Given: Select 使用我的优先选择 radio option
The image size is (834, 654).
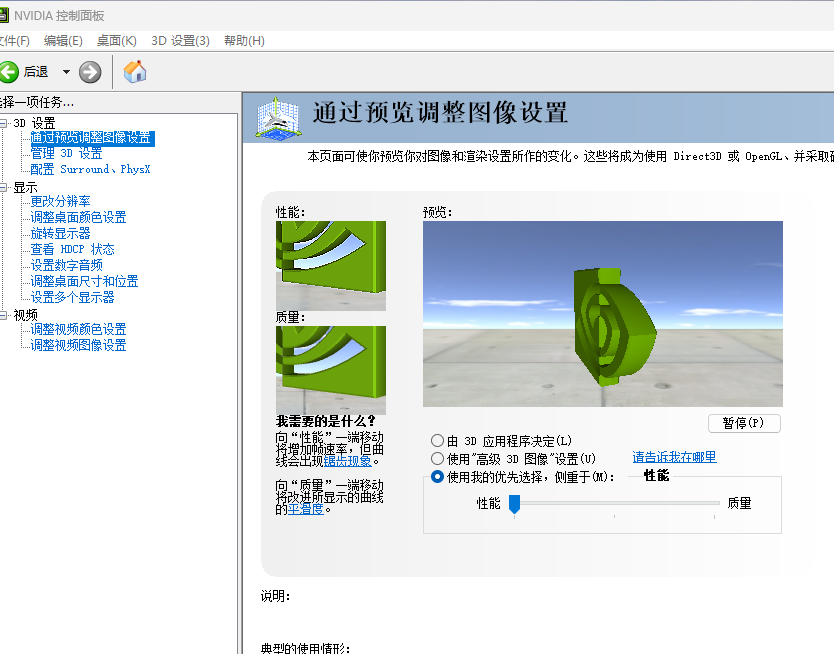Looking at the screenshot, I should pyautogui.click(x=437, y=476).
